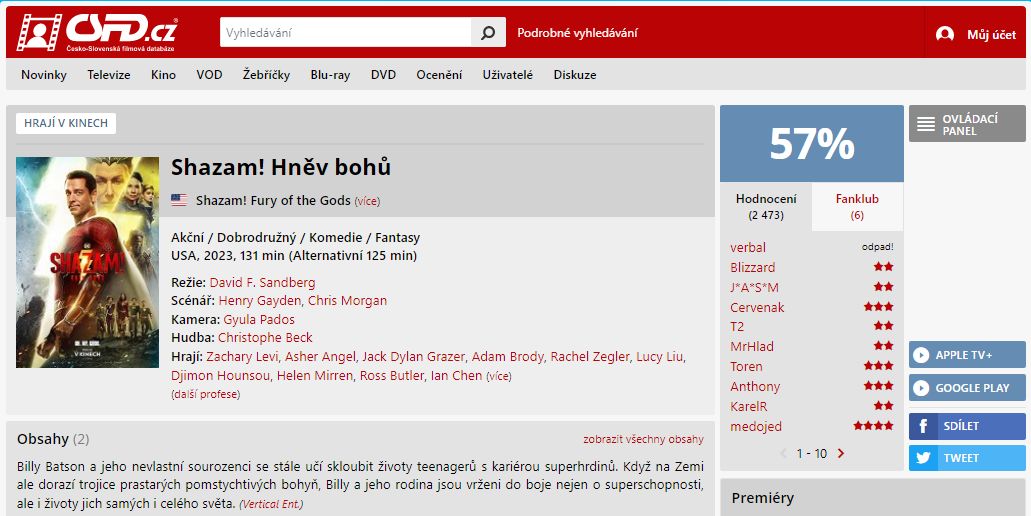
Task: Open cinematographer Gyula Pados page
Action: (x=259, y=319)
